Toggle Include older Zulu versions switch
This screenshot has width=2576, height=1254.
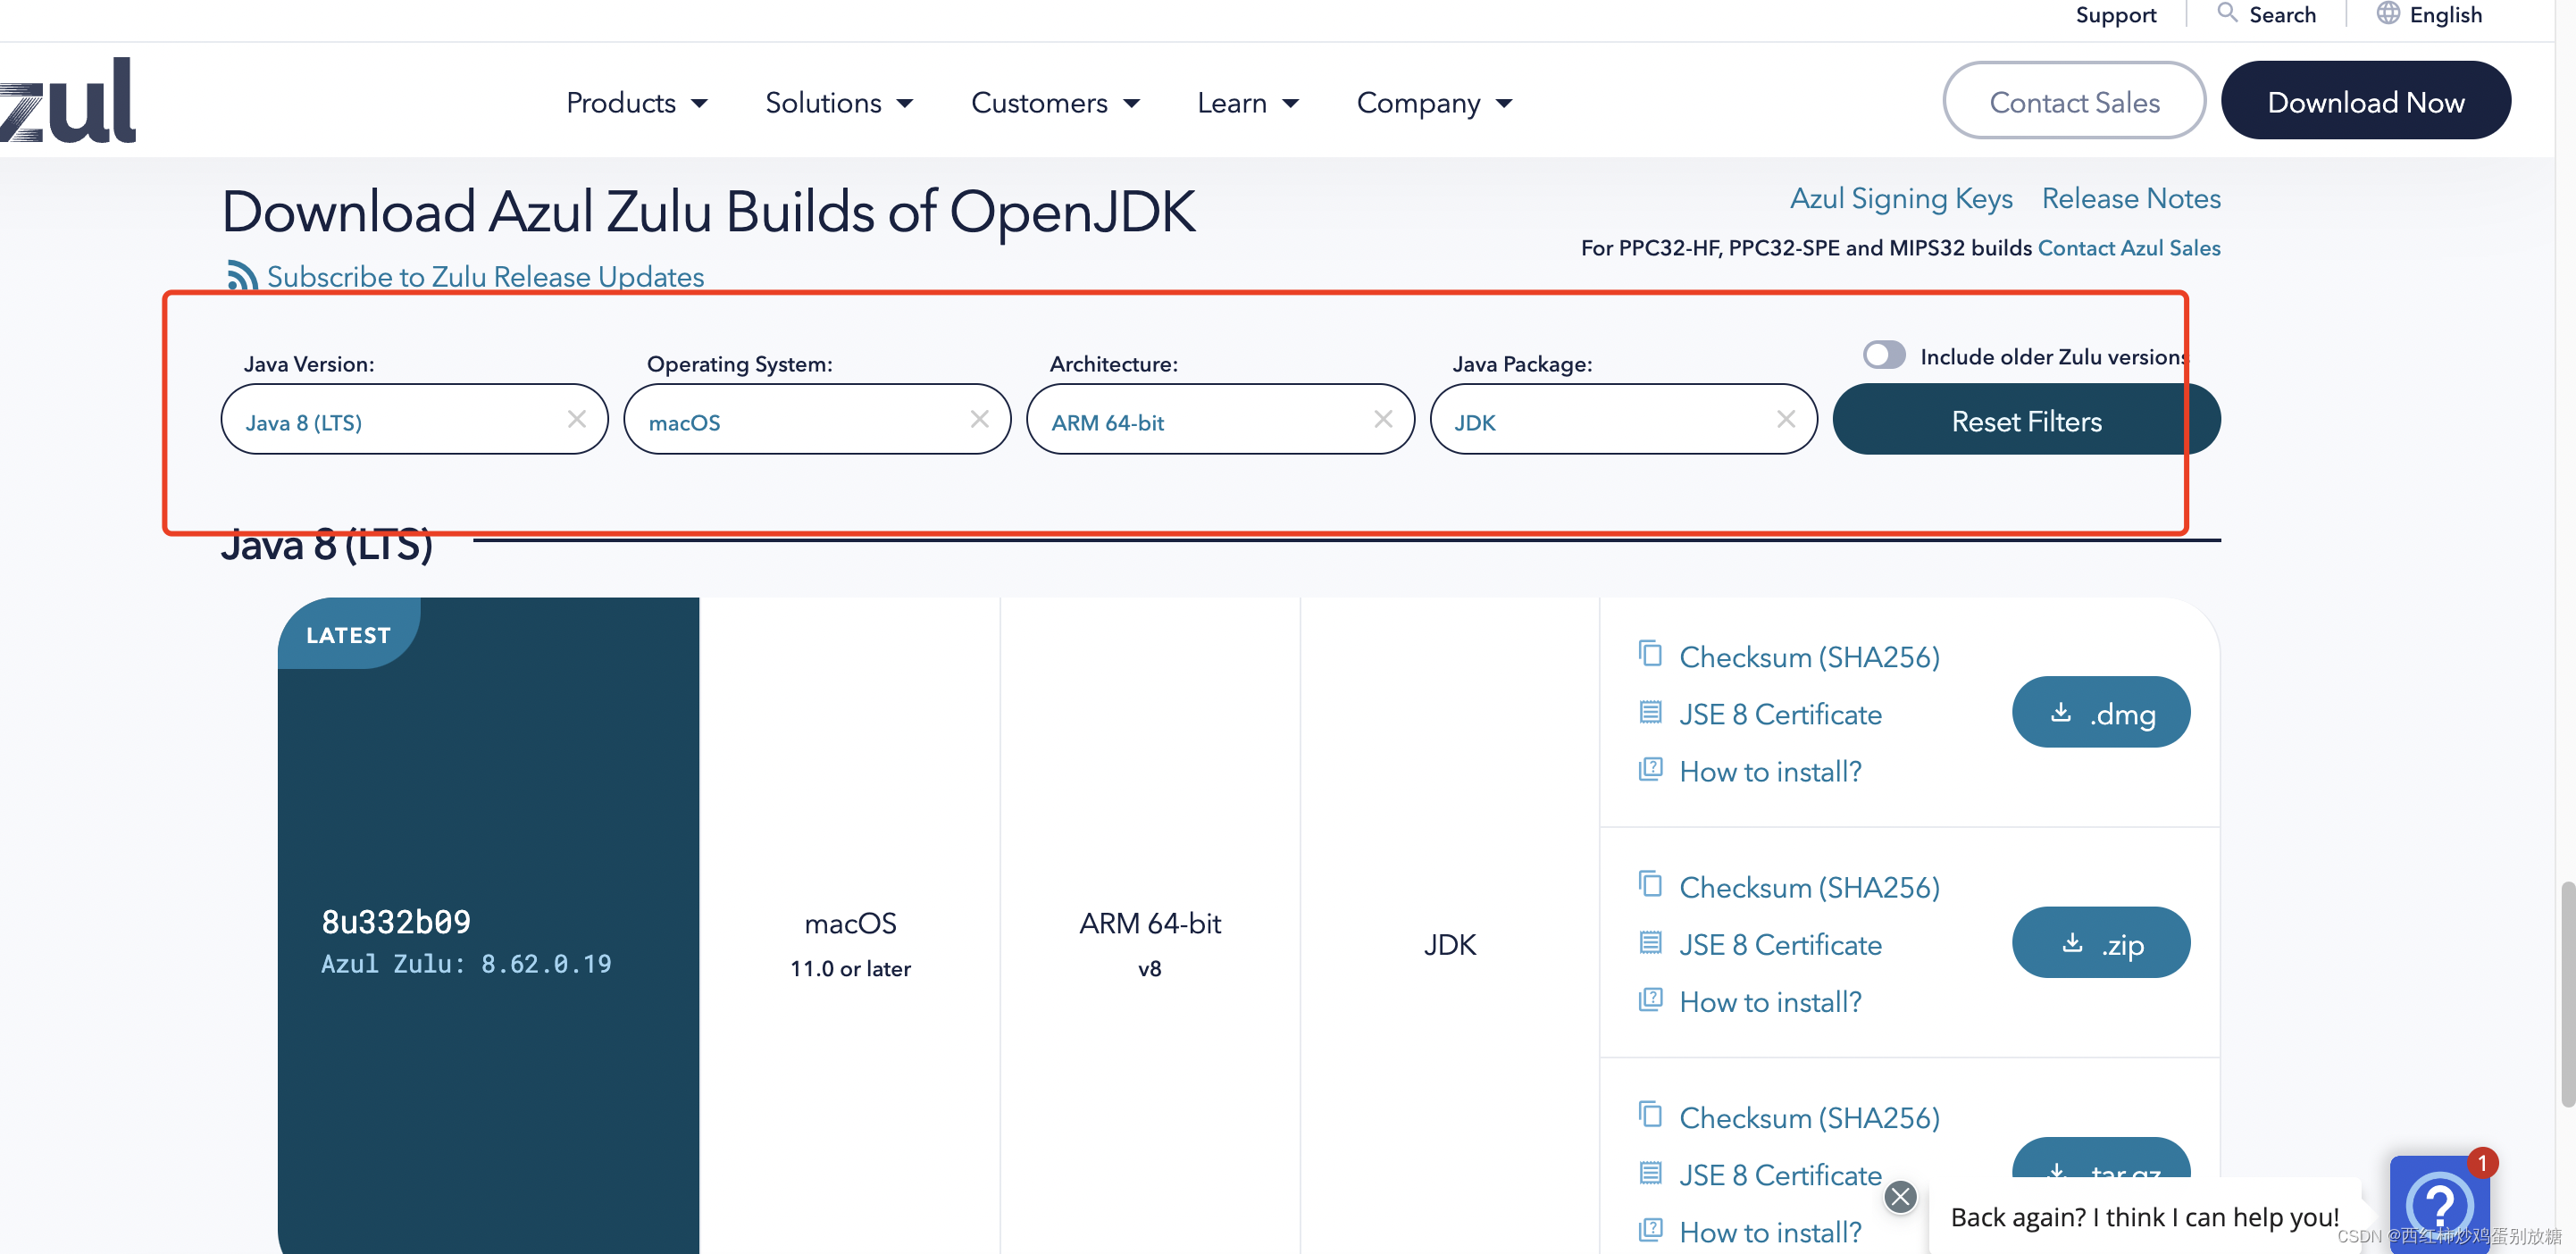pos(1884,355)
